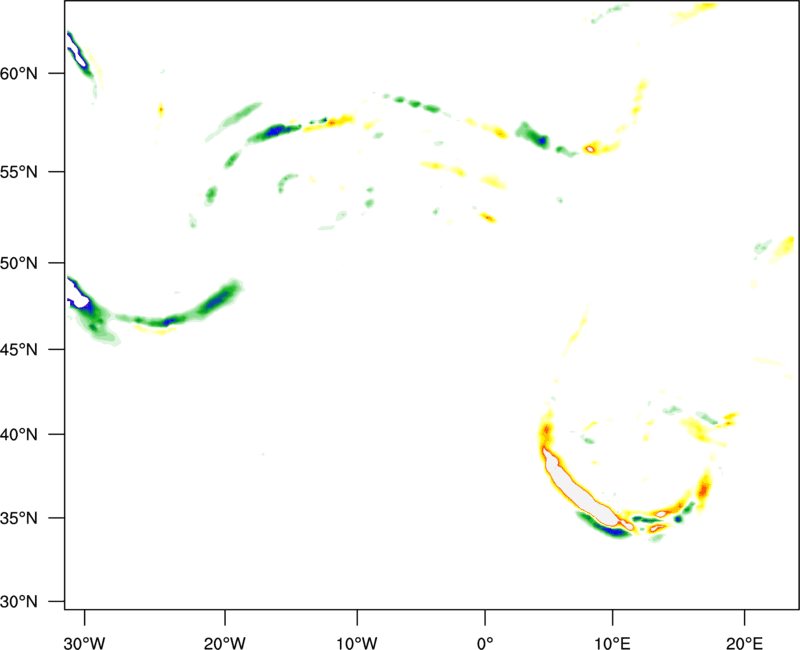
Task: Click the 10°E longitude label
Action: 612,643
